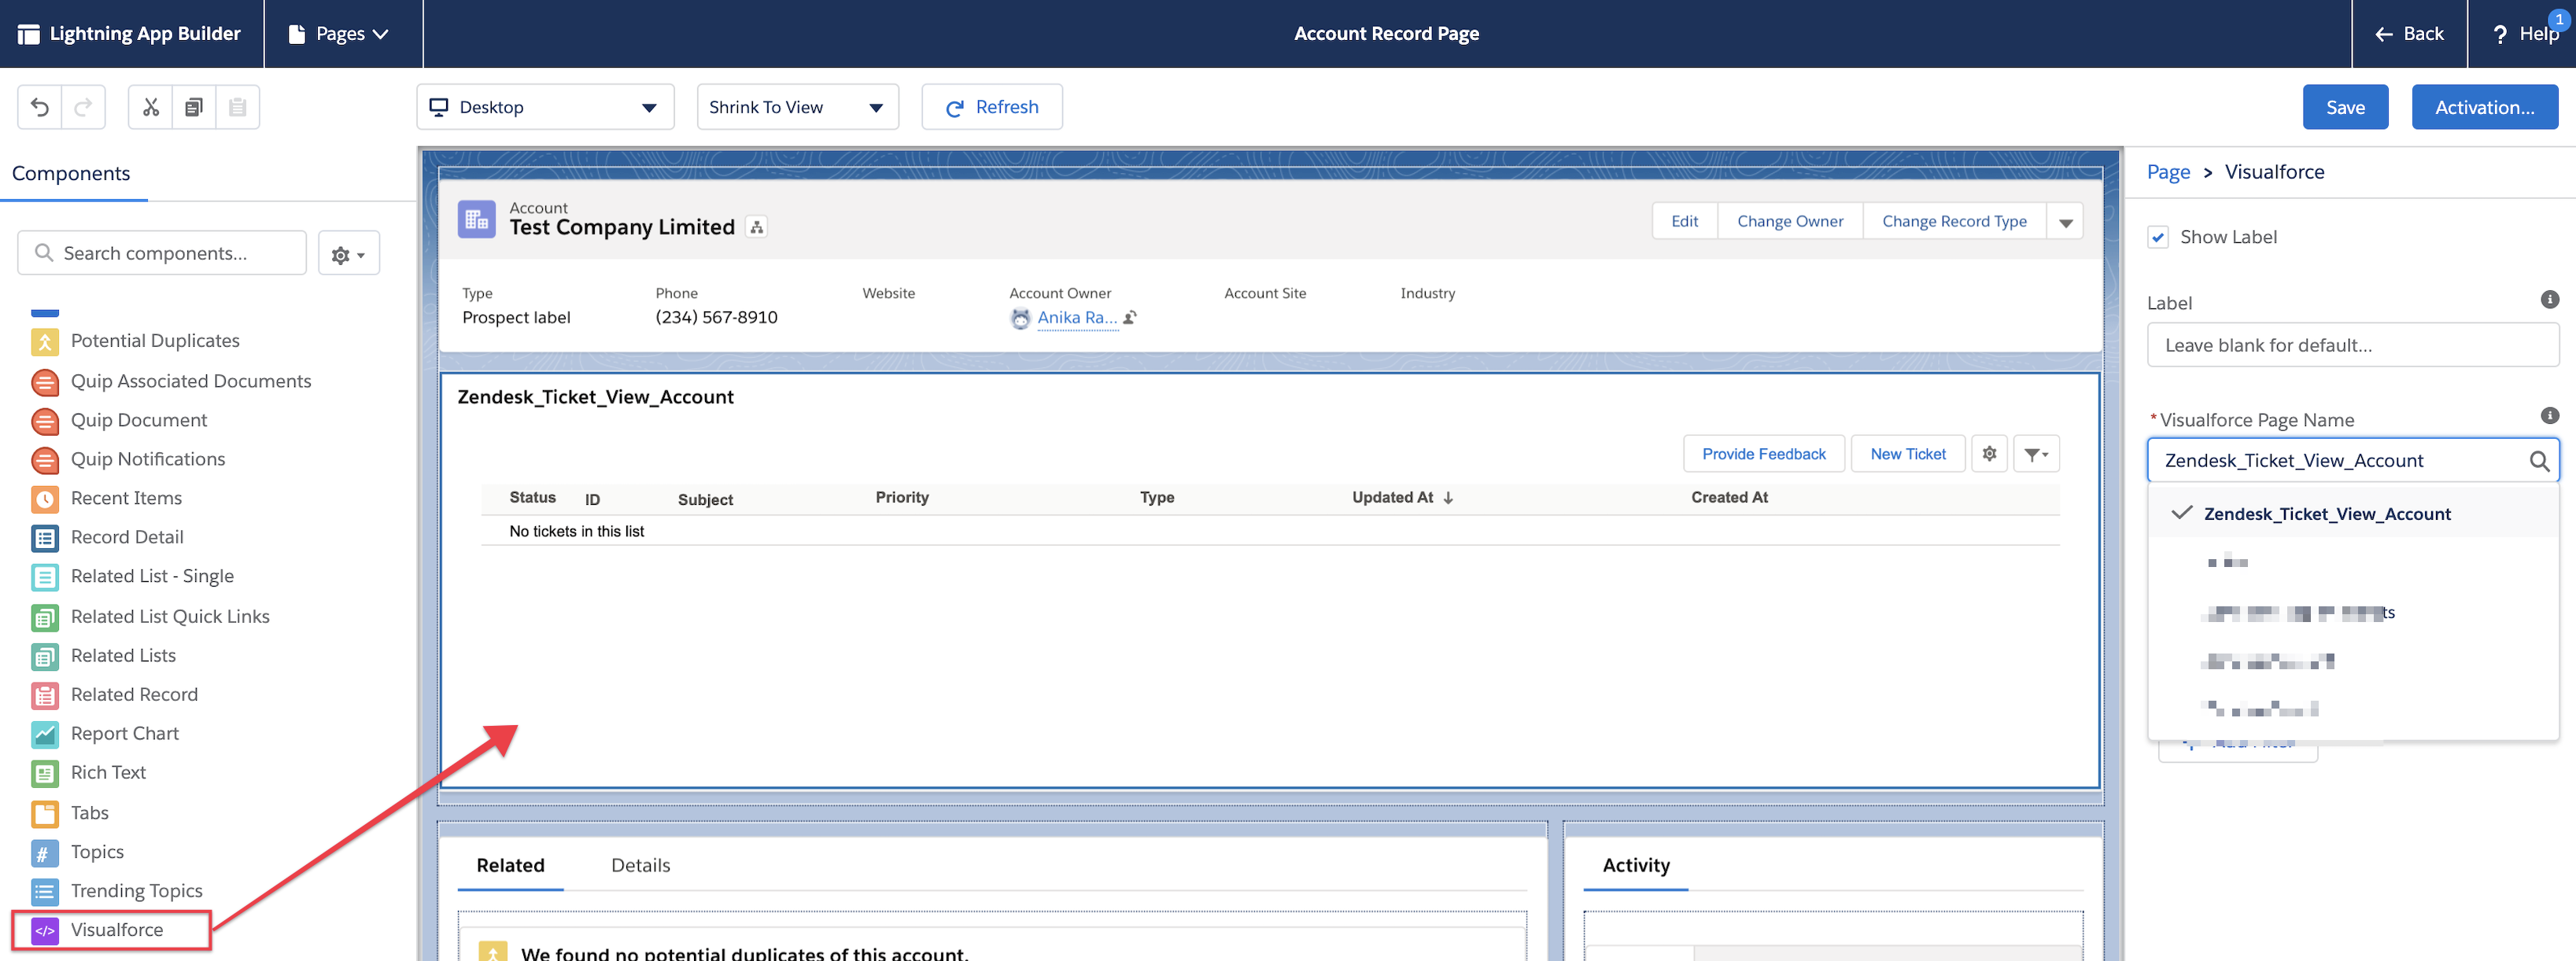This screenshot has height=961, width=2576.
Task: Click the Related List - Single icon
Action: (45, 577)
